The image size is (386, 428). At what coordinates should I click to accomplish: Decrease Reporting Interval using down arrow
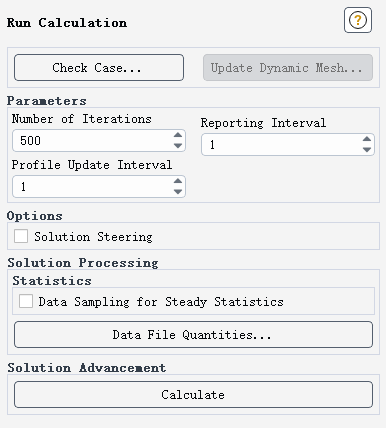pyautogui.click(x=367, y=150)
